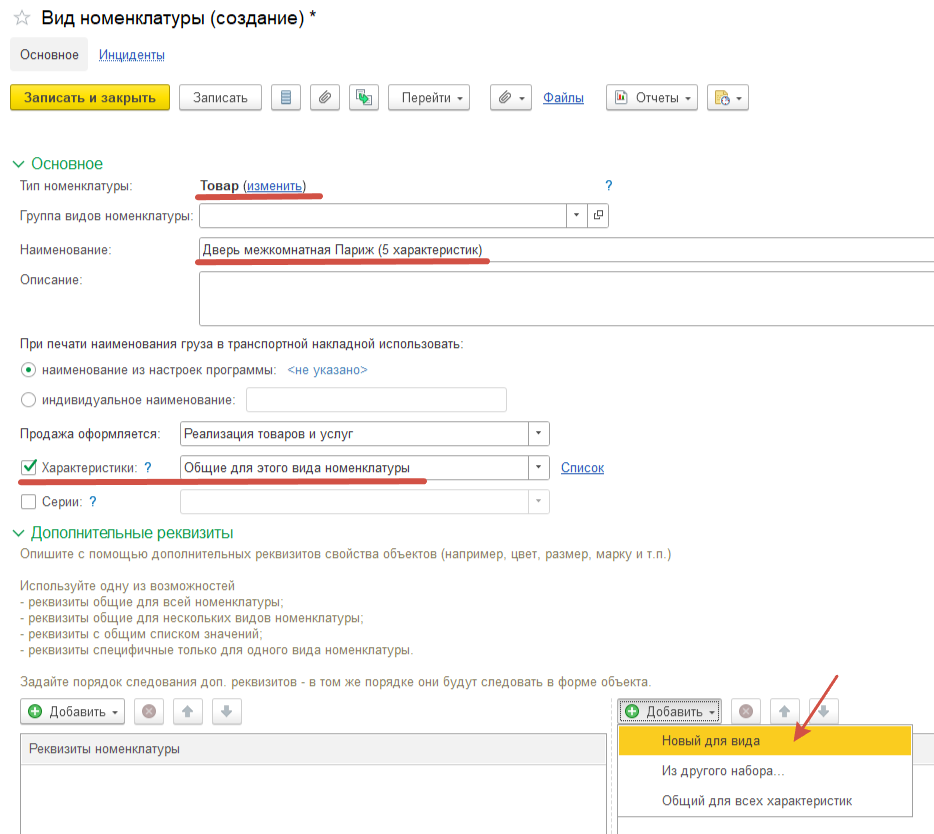Click the Характеристики value field
Image resolution: width=934 pixels, height=834 pixels.
tap(354, 468)
